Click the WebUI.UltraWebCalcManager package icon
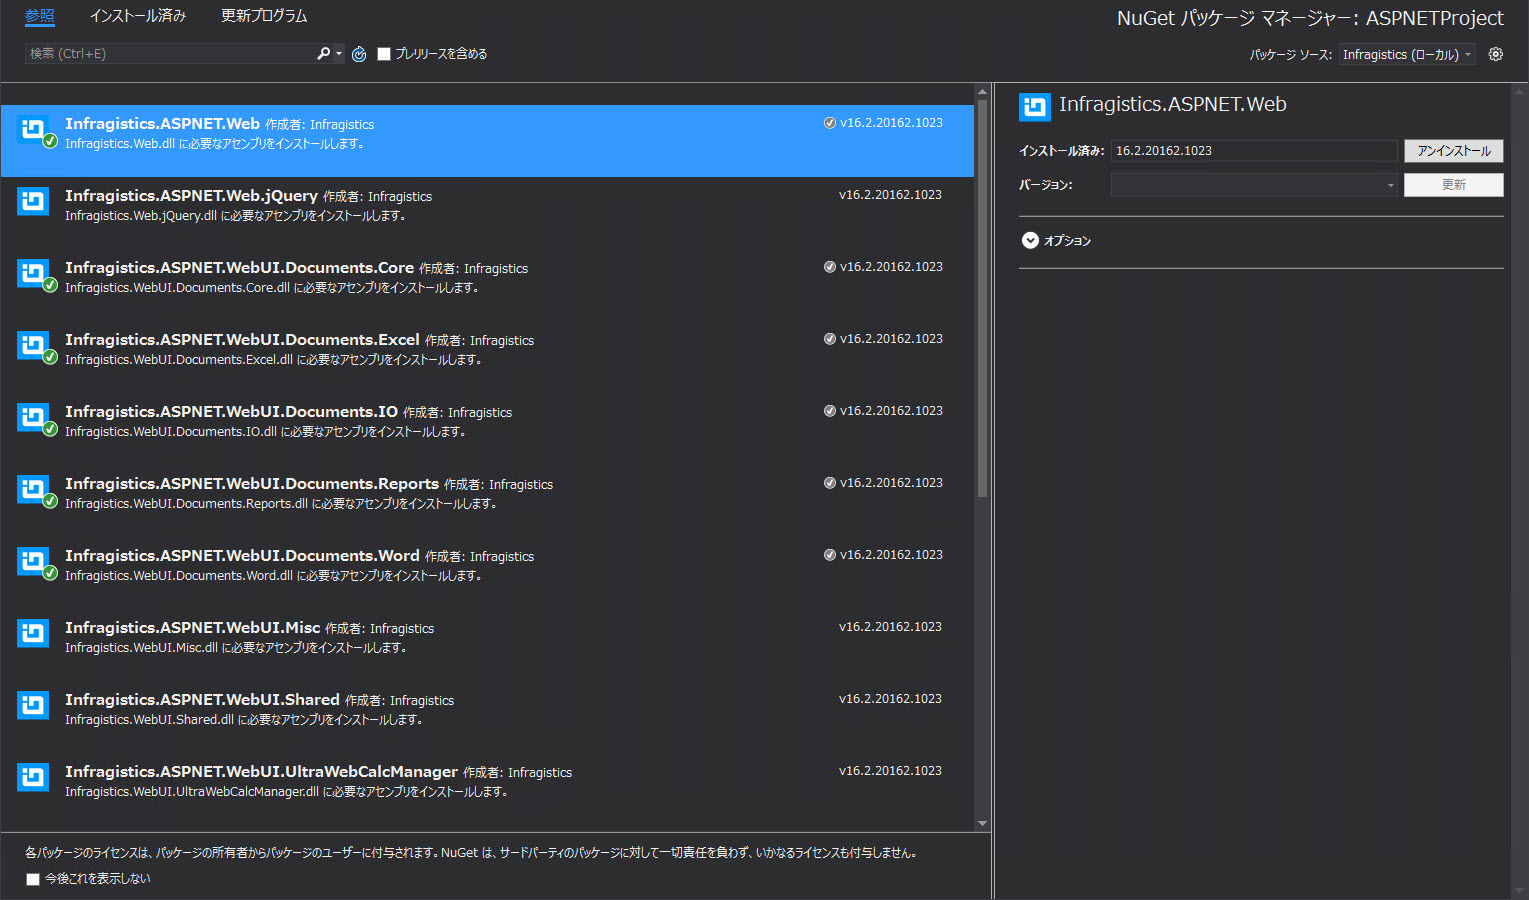Image resolution: width=1529 pixels, height=900 pixels. [33, 777]
